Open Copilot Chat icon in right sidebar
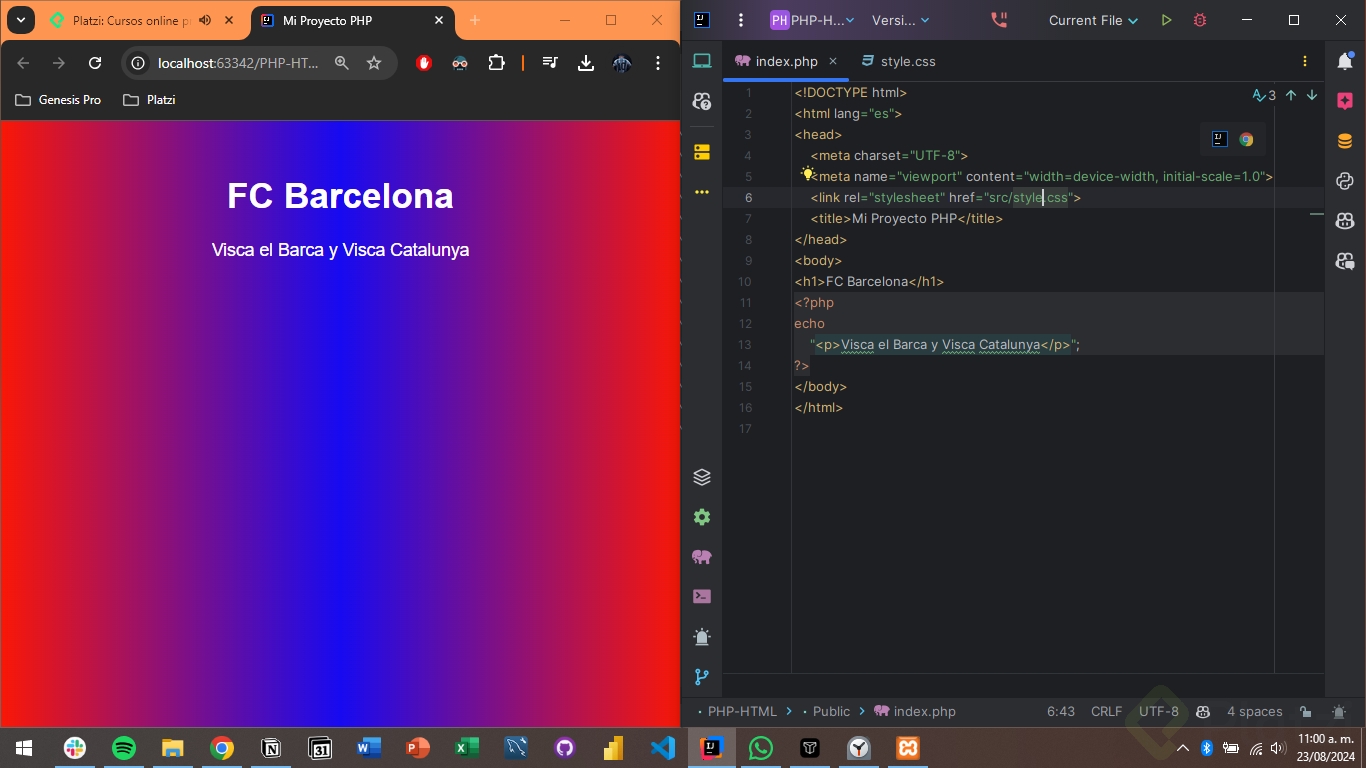The height and width of the screenshot is (768, 1366). [x=1345, y=261]
